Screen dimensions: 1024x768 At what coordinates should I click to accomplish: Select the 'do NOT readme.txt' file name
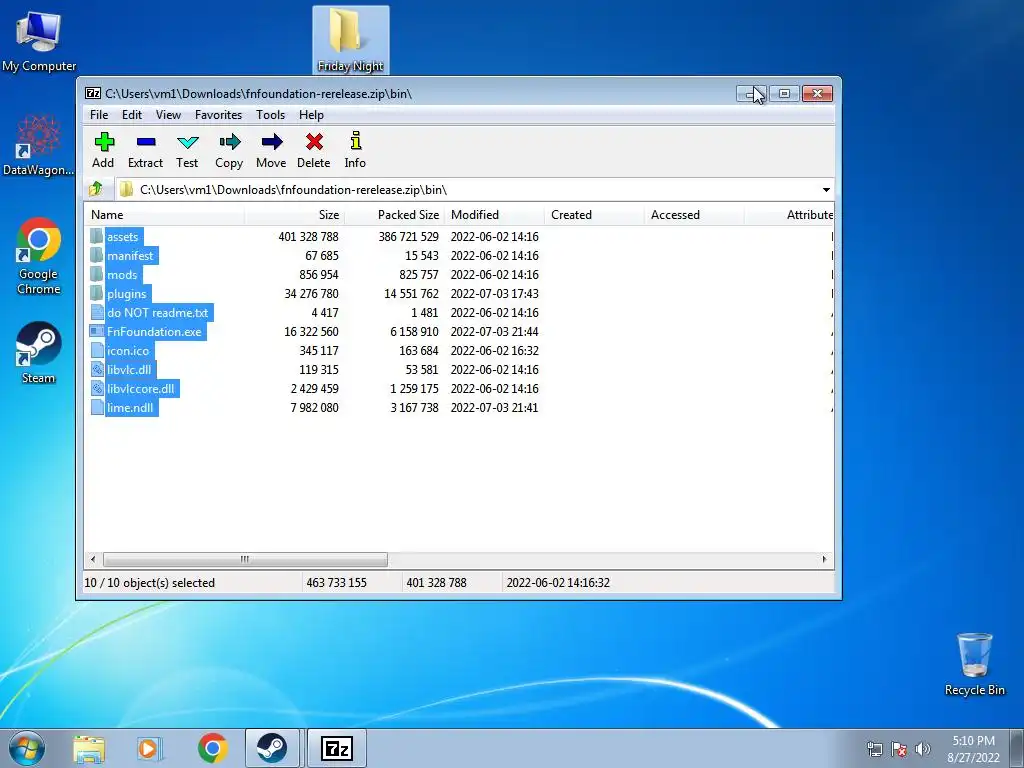(157, 313)
